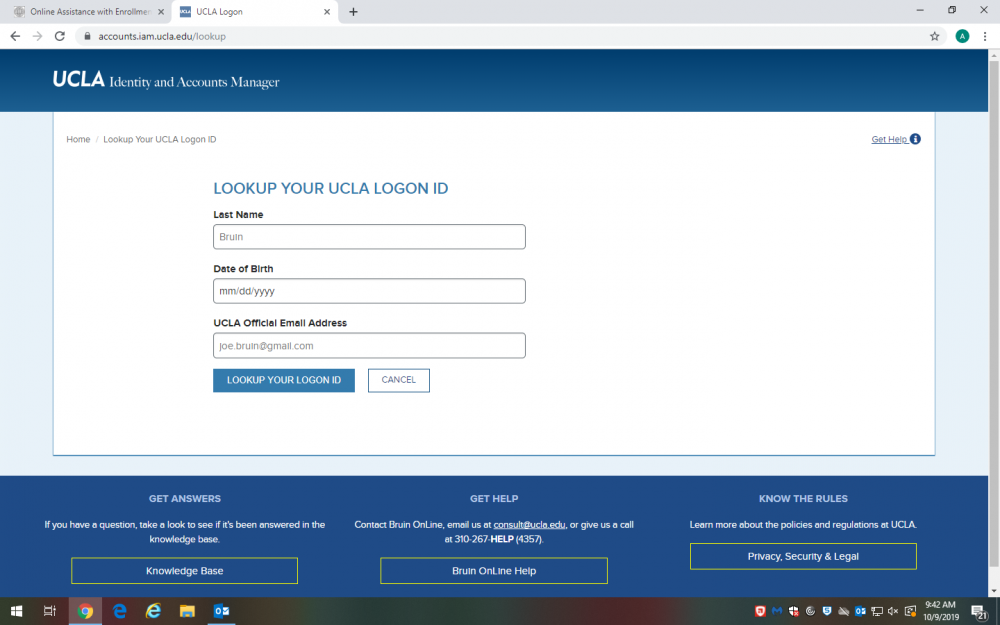Click the browser forward arrow
The image size is (1000, 625).
point(38,36)
